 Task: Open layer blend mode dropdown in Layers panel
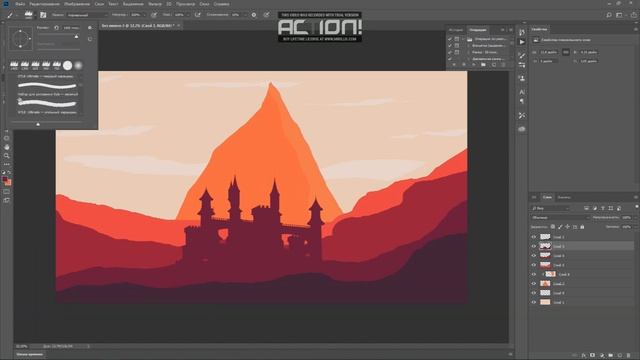pos(560,218)
